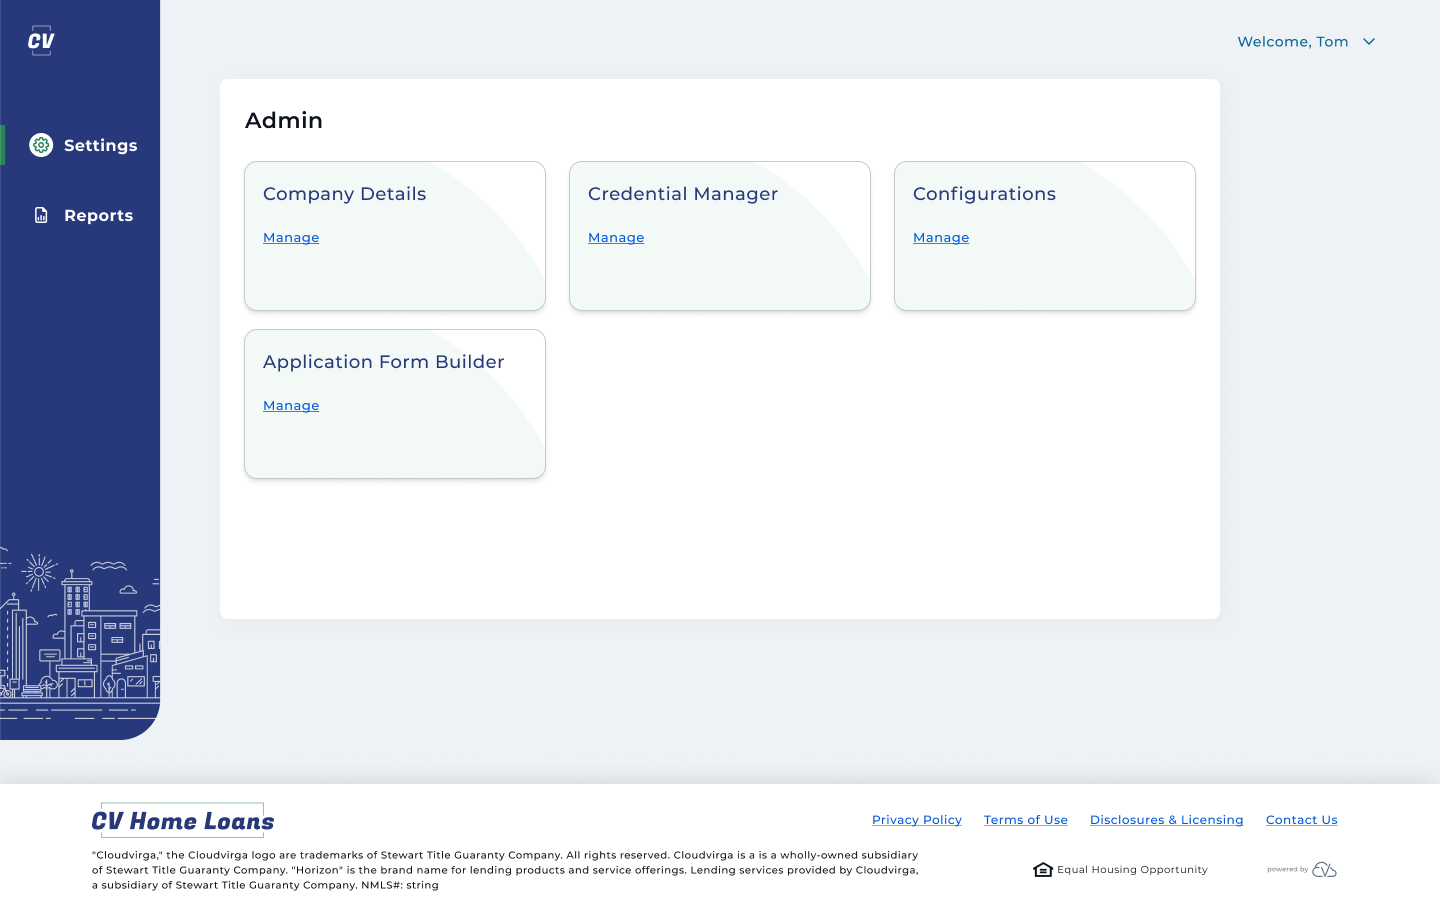Click Manage under Credential Manager

pyautogui.click(x=616, y=238)
